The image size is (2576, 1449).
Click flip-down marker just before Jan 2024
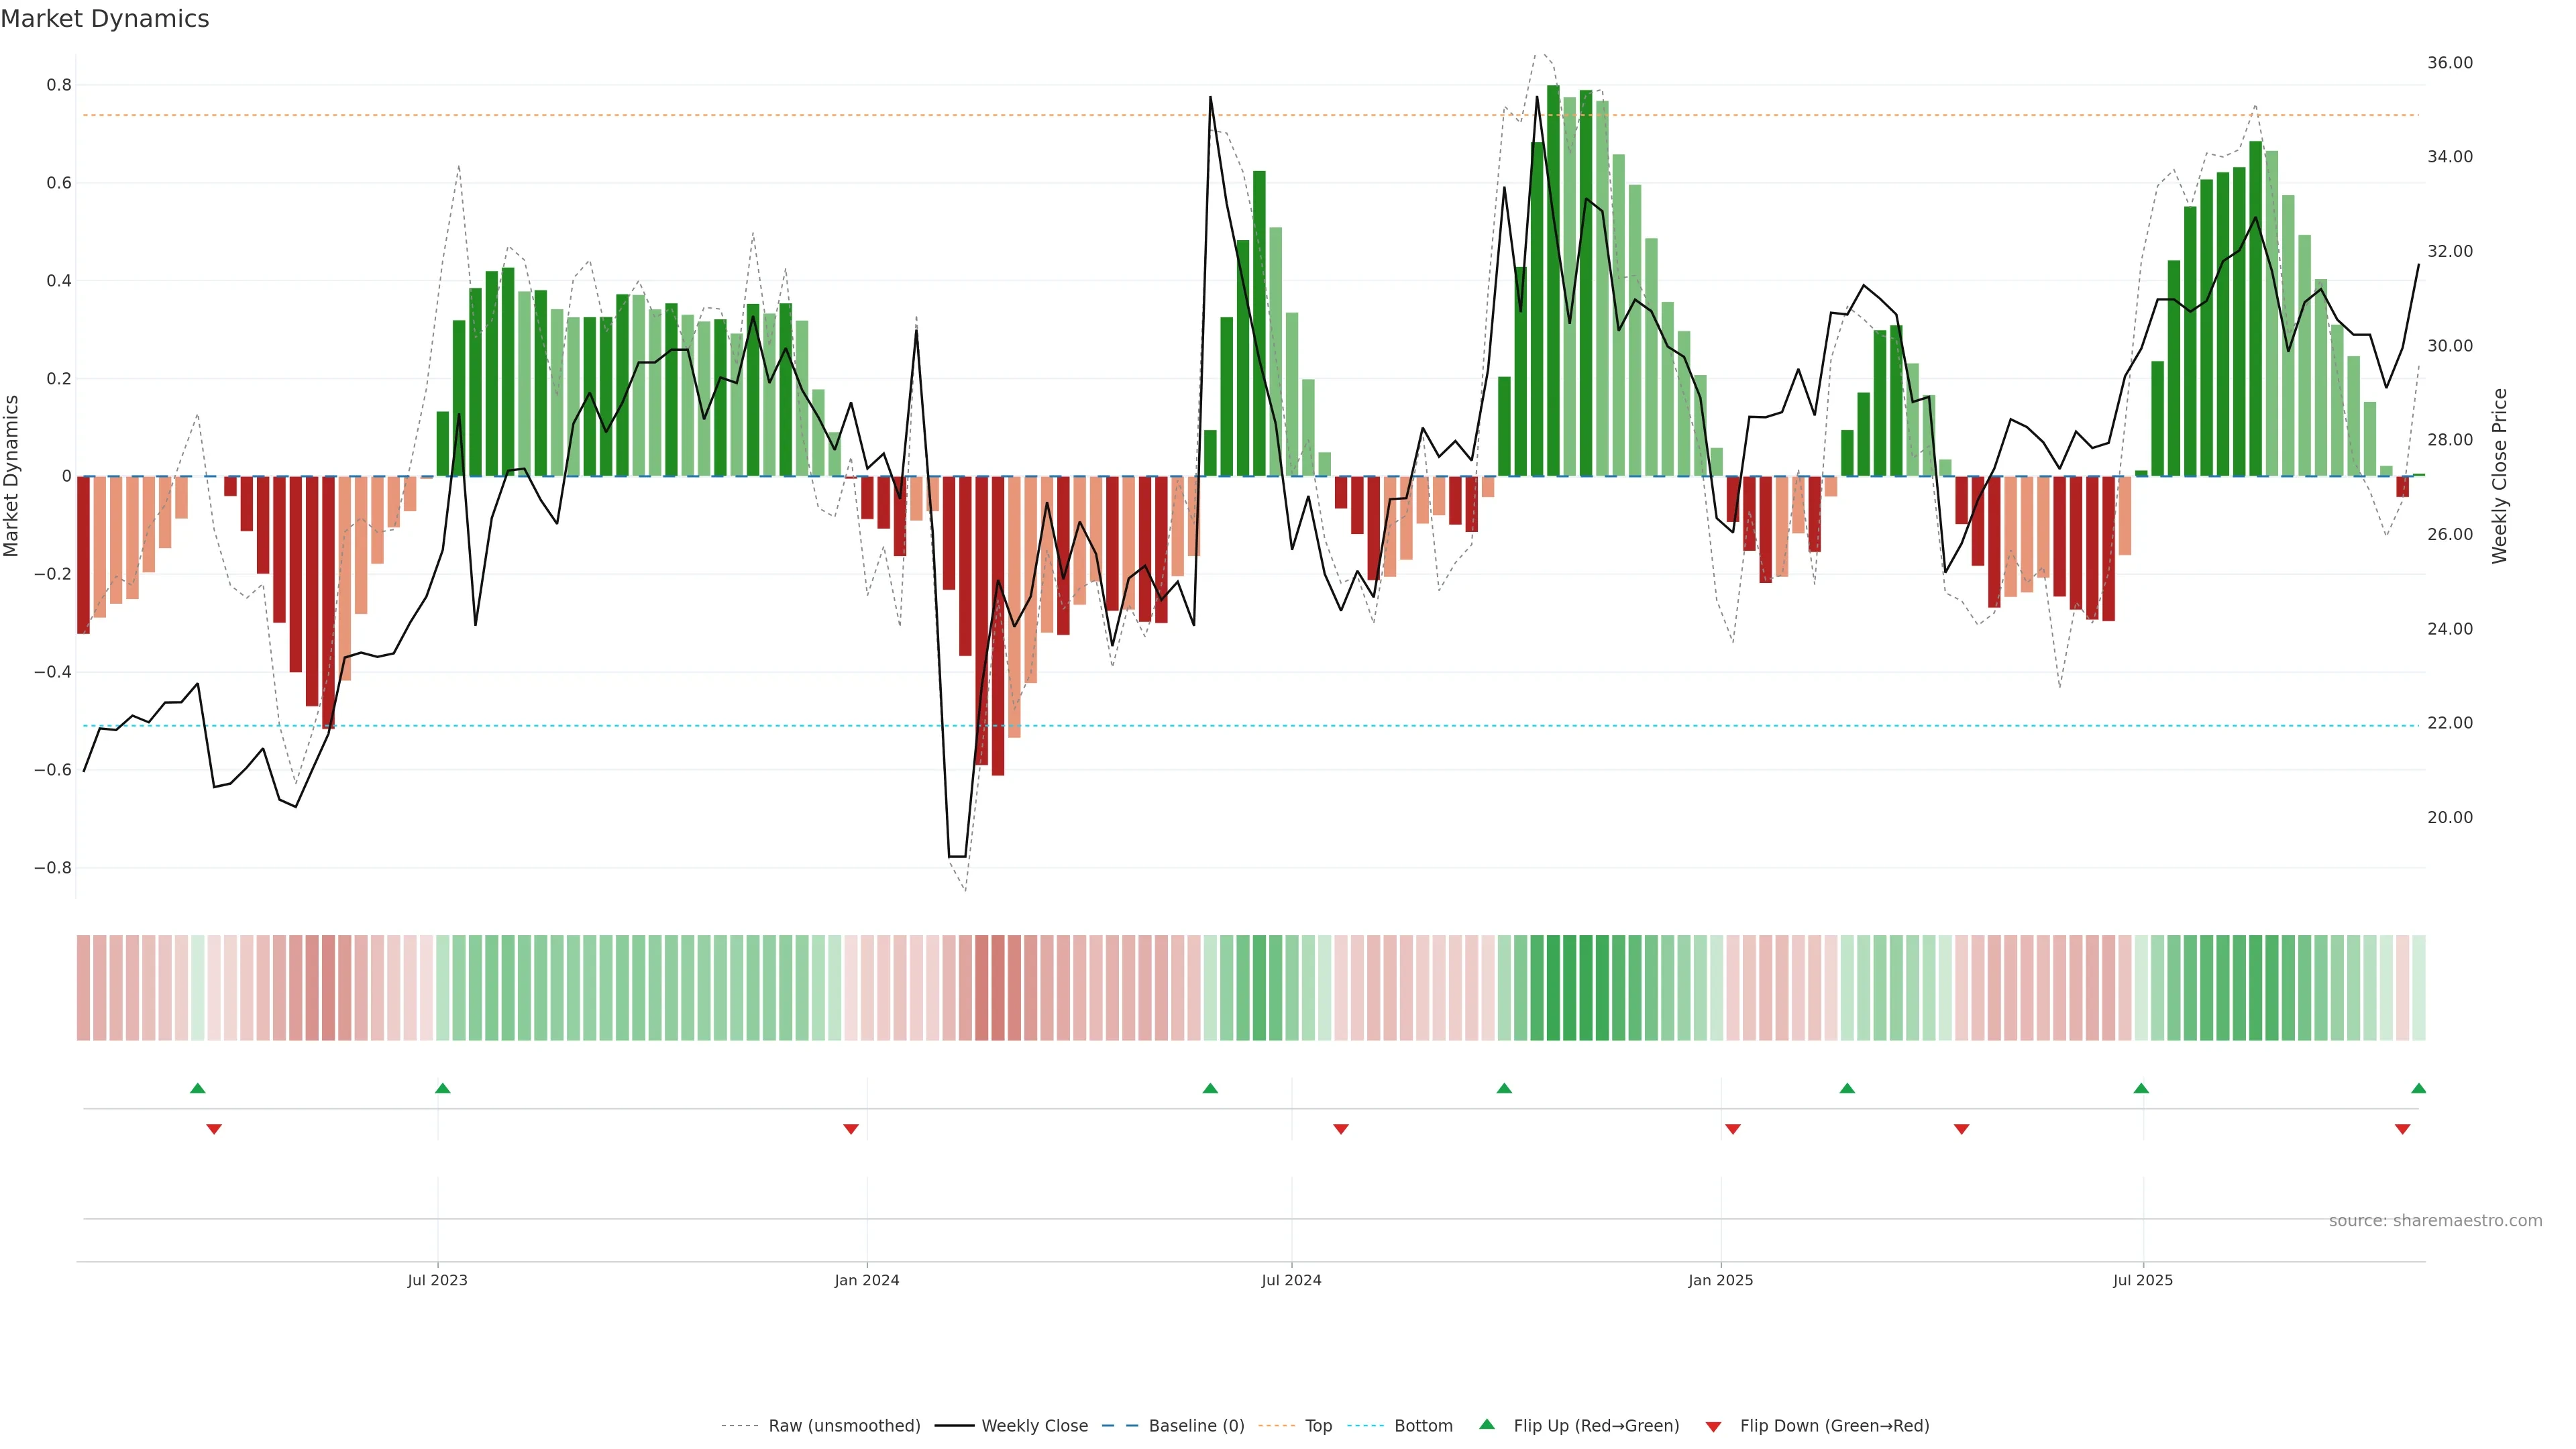pyautogui.click(x=851, y=1129)
